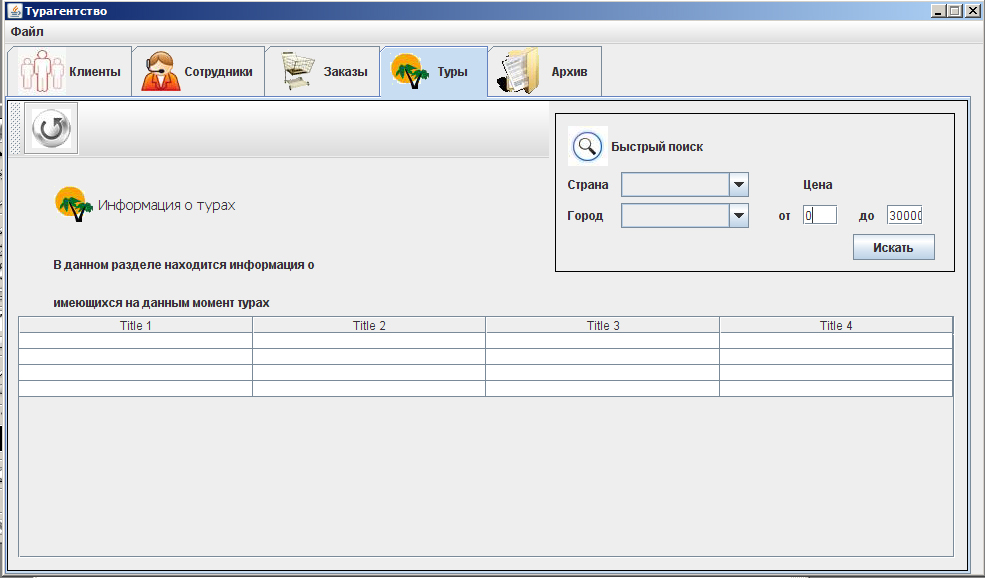Click the palm tree icon on Туры tab
985x578 pixels.
coord(410,71)
